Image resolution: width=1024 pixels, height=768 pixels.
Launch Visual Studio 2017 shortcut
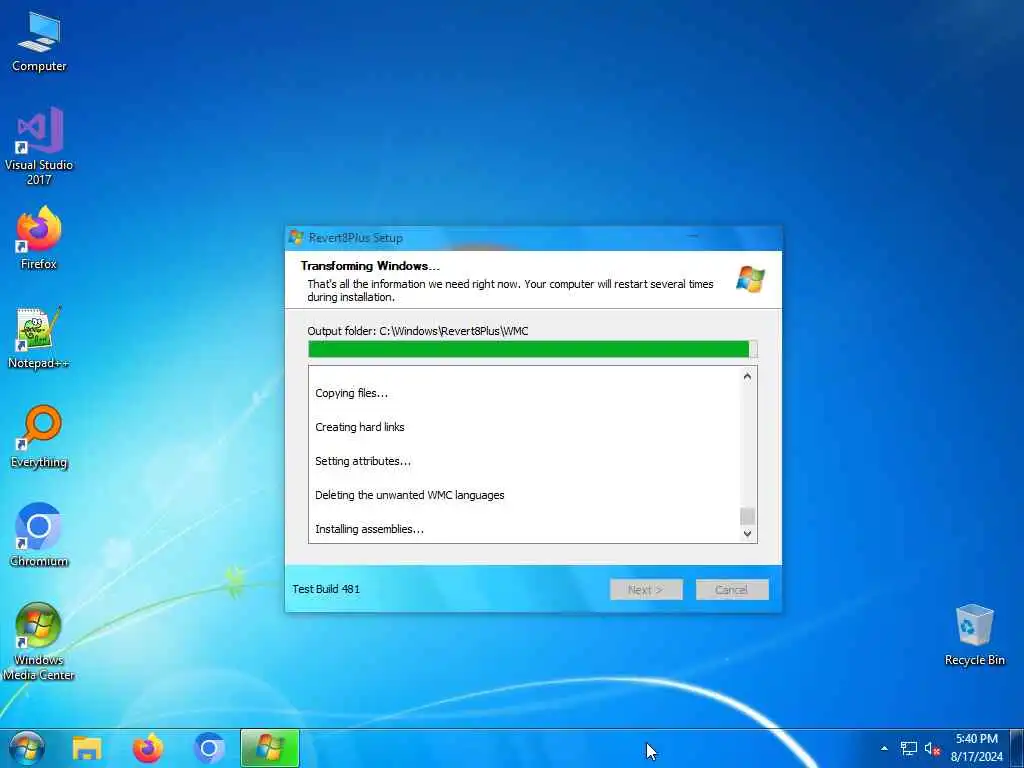point(39,146)
